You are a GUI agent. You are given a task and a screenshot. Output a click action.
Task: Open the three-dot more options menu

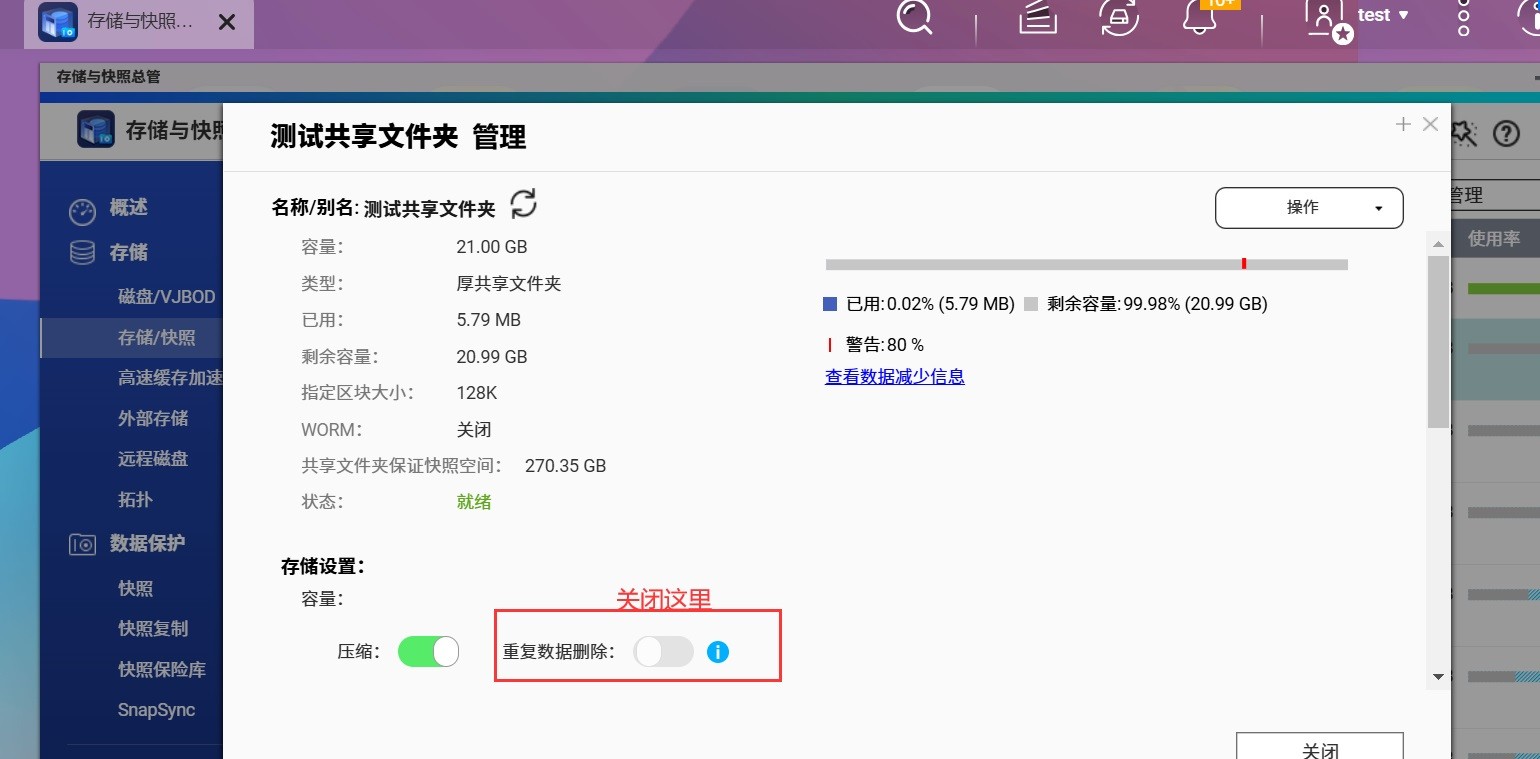tap(1463, 17)
